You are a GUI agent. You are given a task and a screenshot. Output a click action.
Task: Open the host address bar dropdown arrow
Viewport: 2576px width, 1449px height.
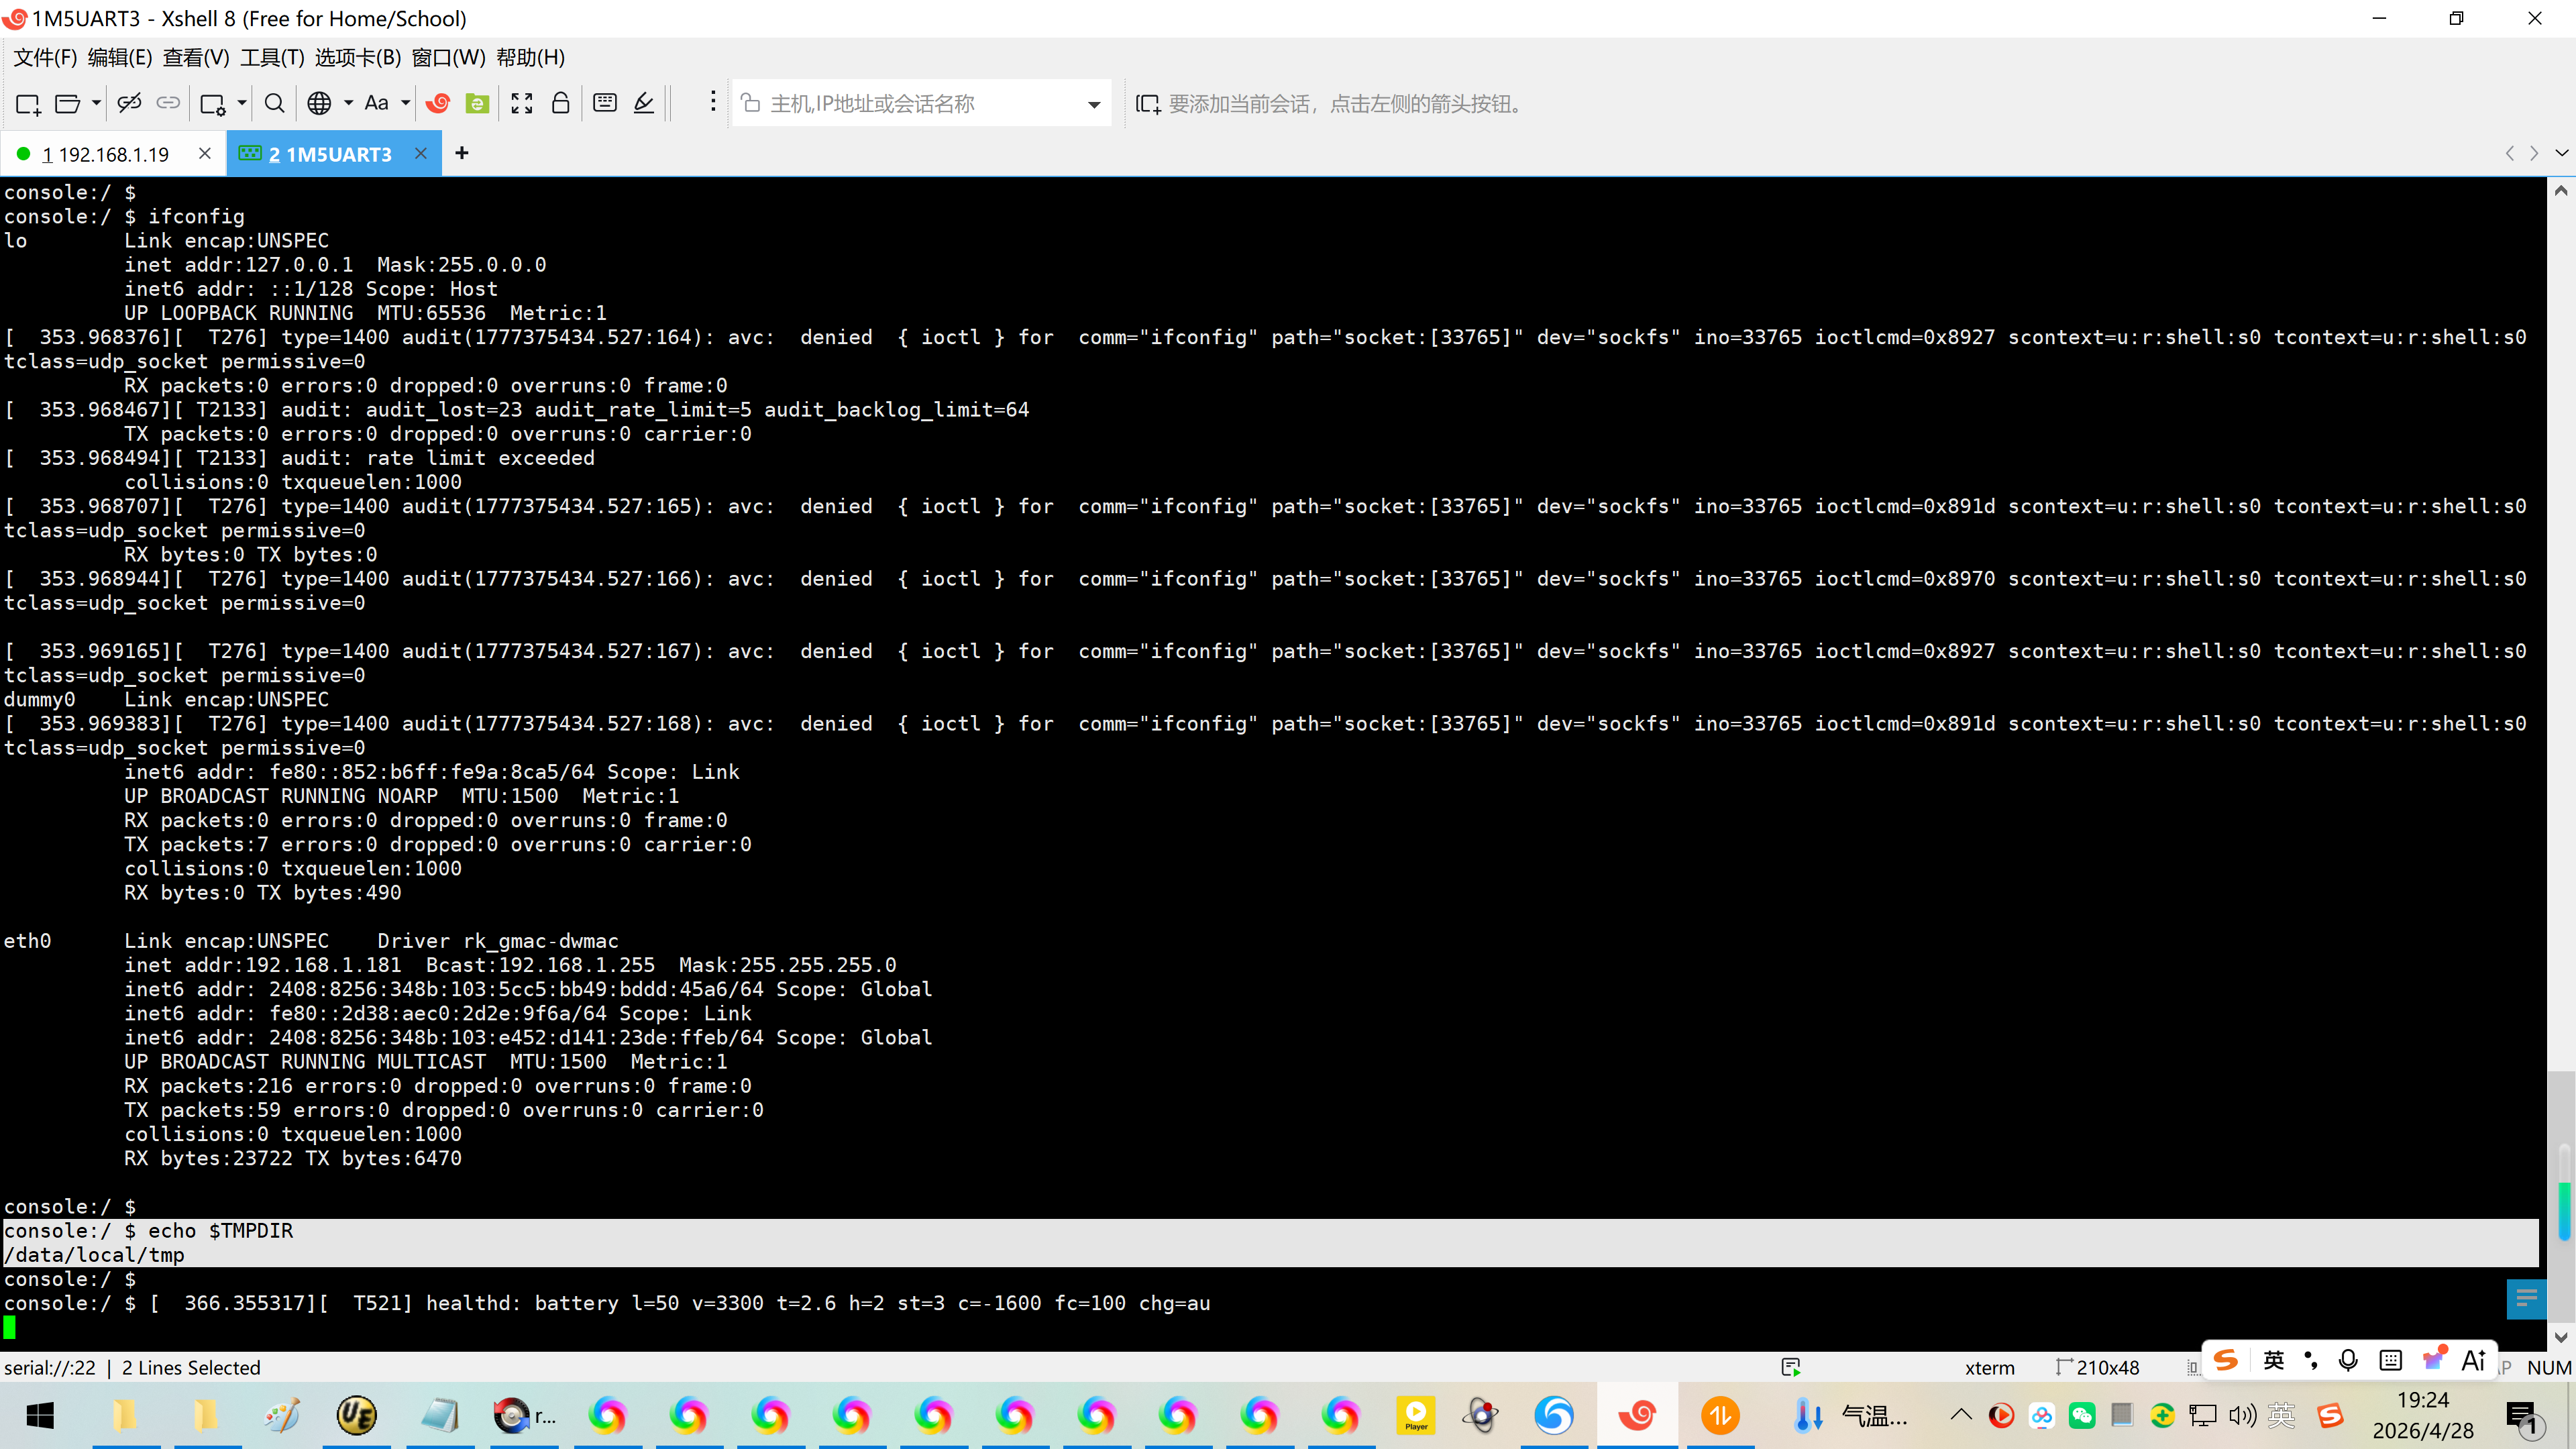tap(1094, 104)
